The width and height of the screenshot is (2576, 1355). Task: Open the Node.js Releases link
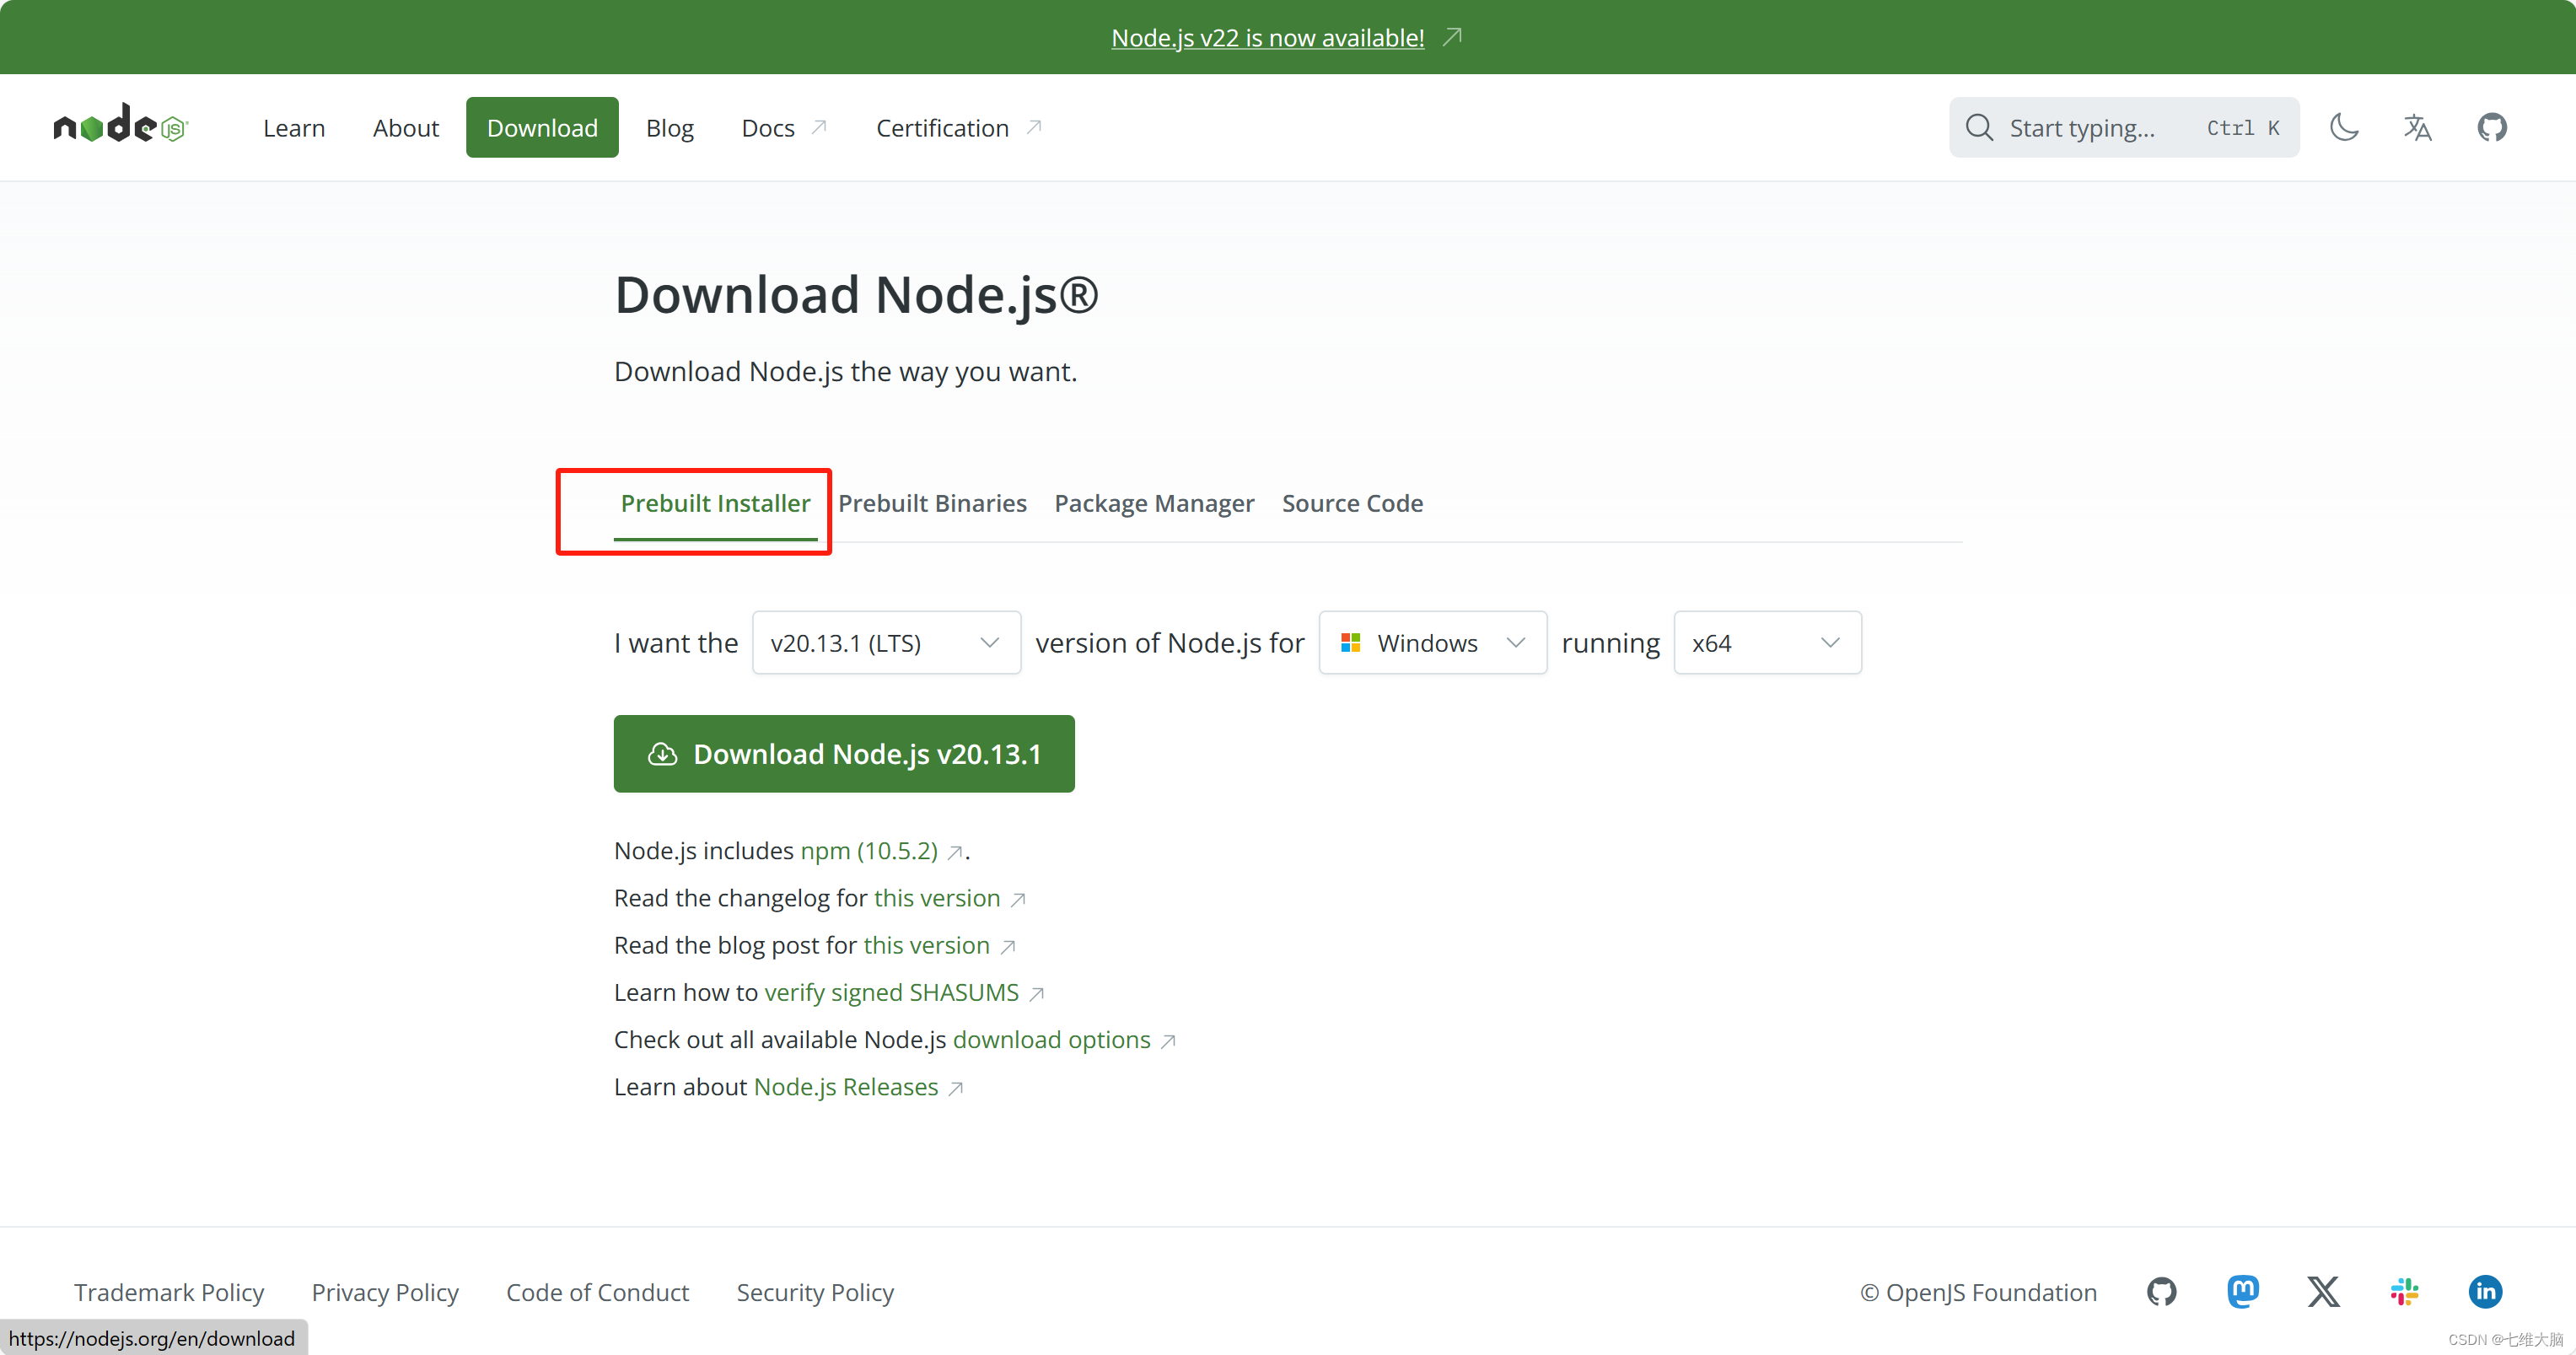[x=845, y=1086]
